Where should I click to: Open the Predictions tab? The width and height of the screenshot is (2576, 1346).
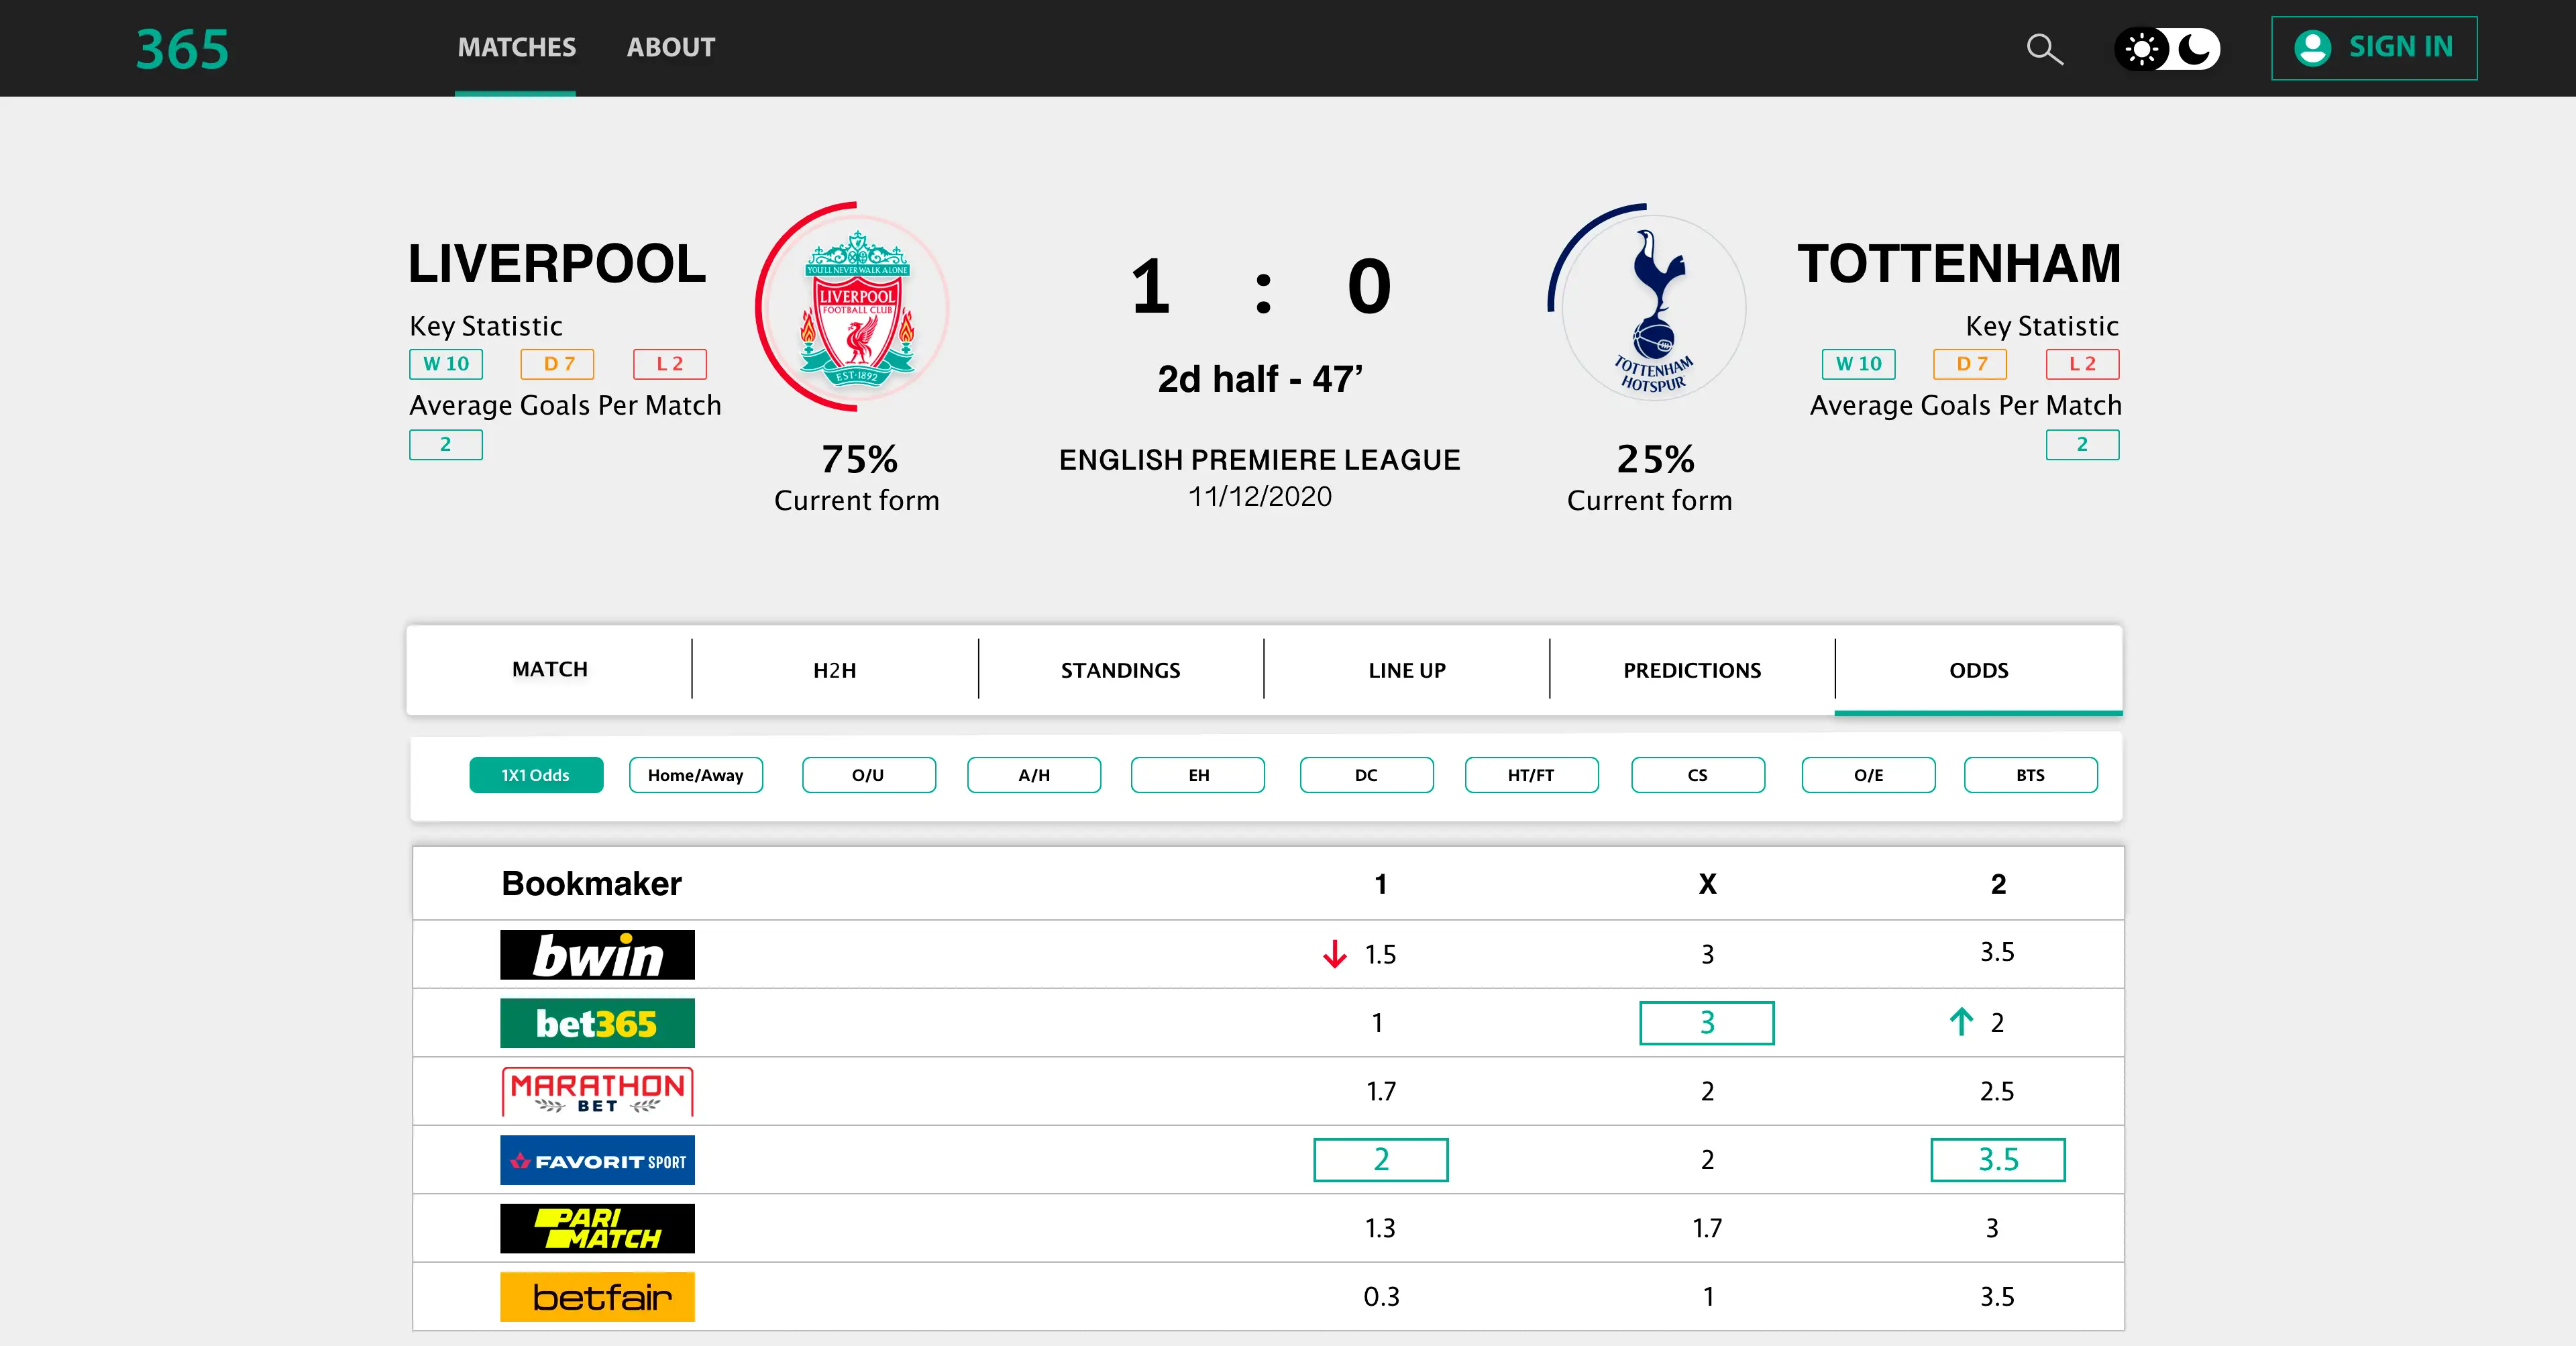coord(1692,670)
